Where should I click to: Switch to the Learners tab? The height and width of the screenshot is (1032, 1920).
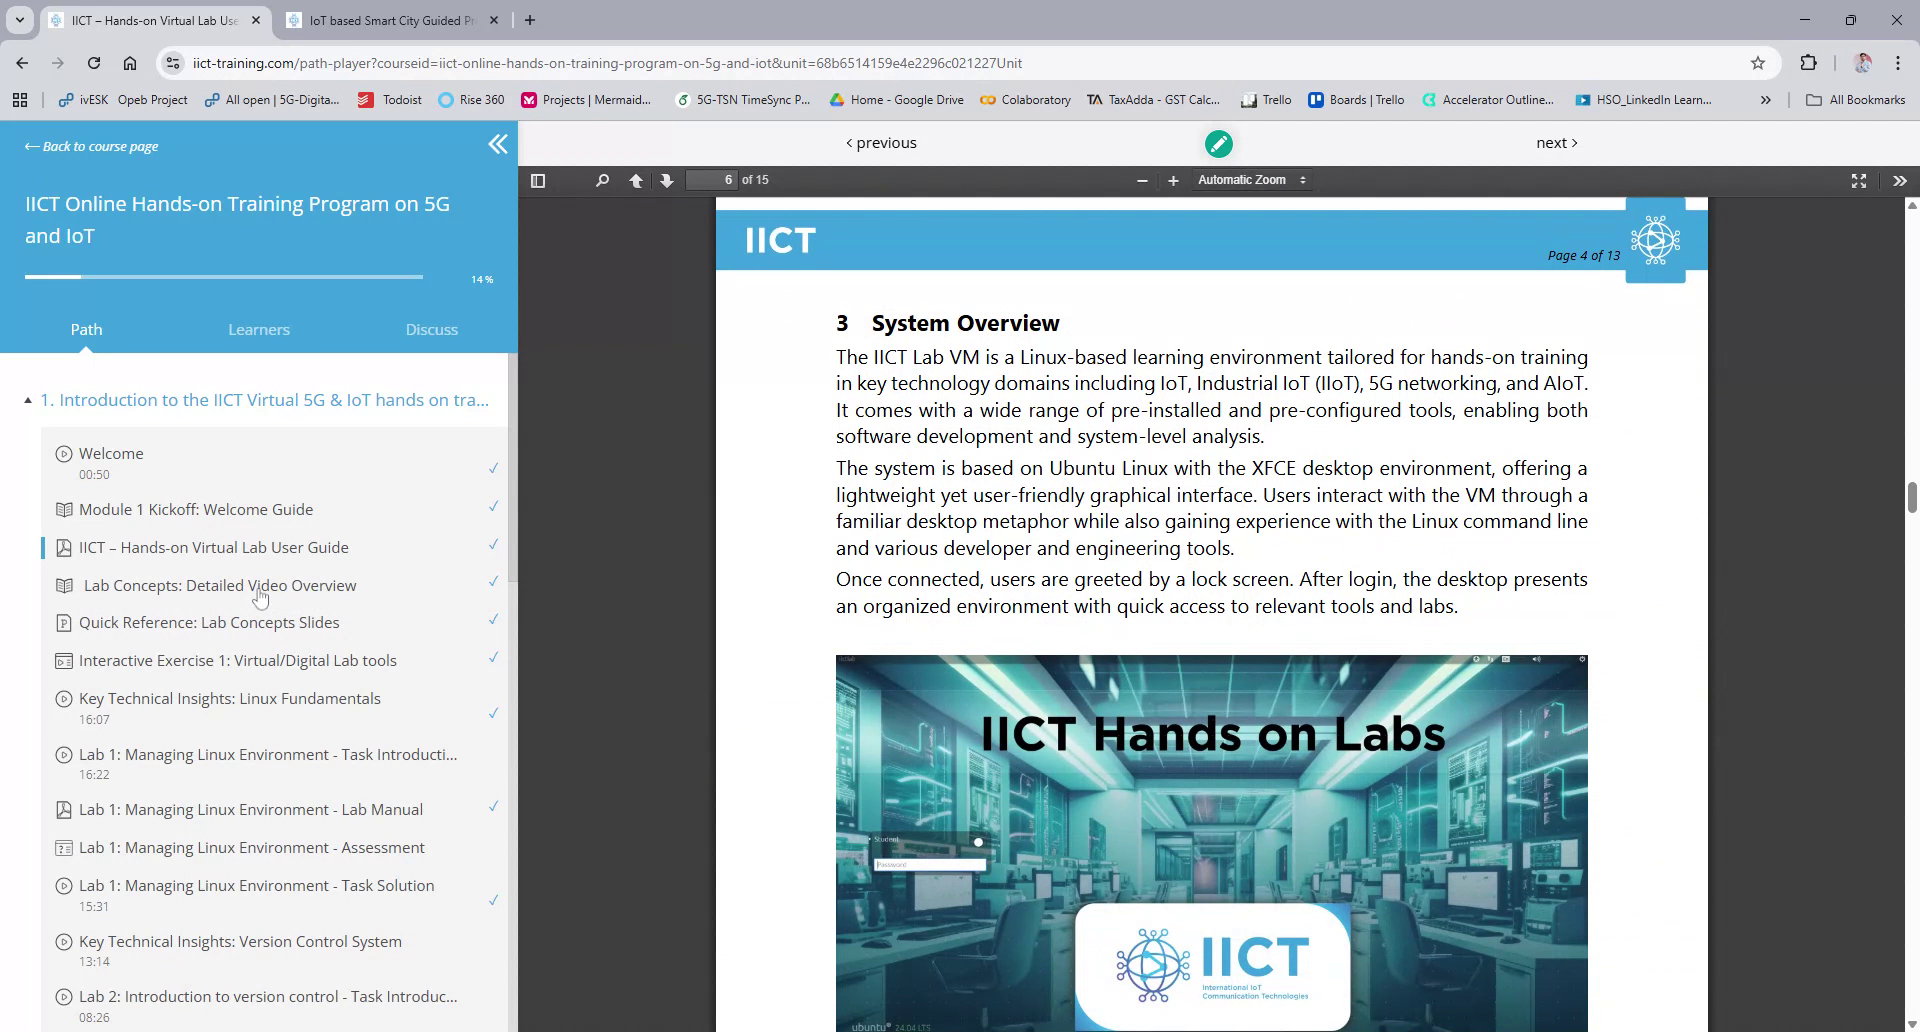tap(259, 330)
